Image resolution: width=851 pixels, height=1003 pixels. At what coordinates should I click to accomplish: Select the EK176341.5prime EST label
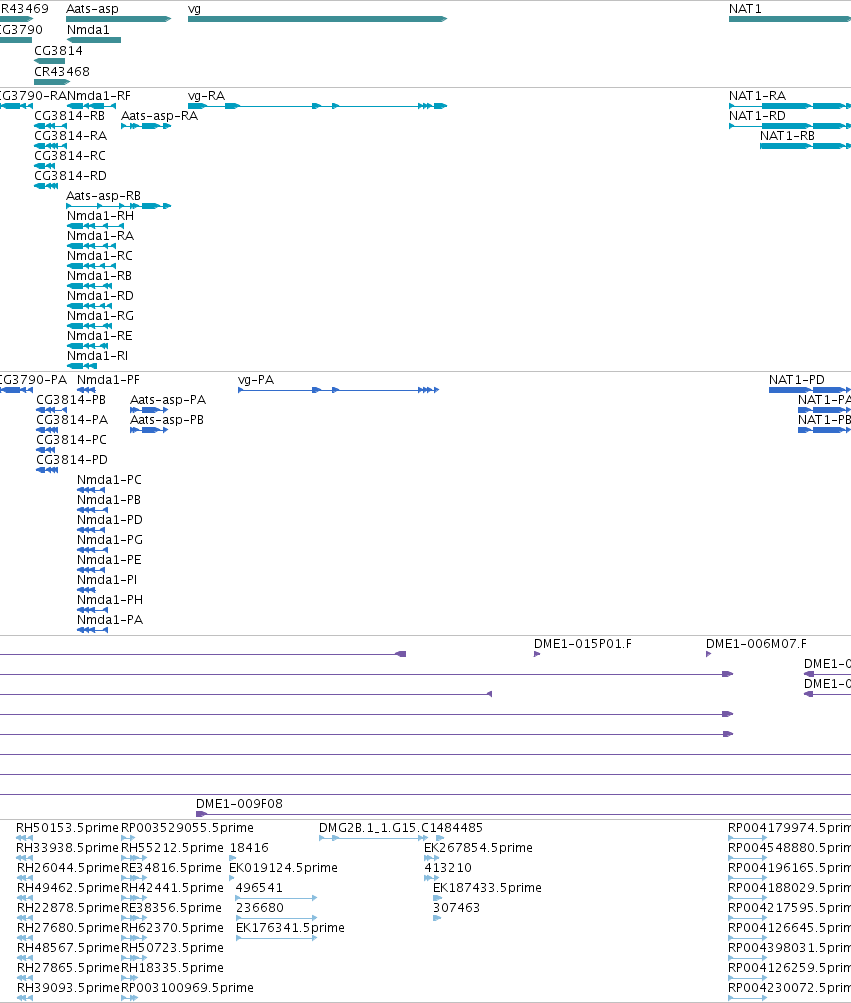click(290, 928)
